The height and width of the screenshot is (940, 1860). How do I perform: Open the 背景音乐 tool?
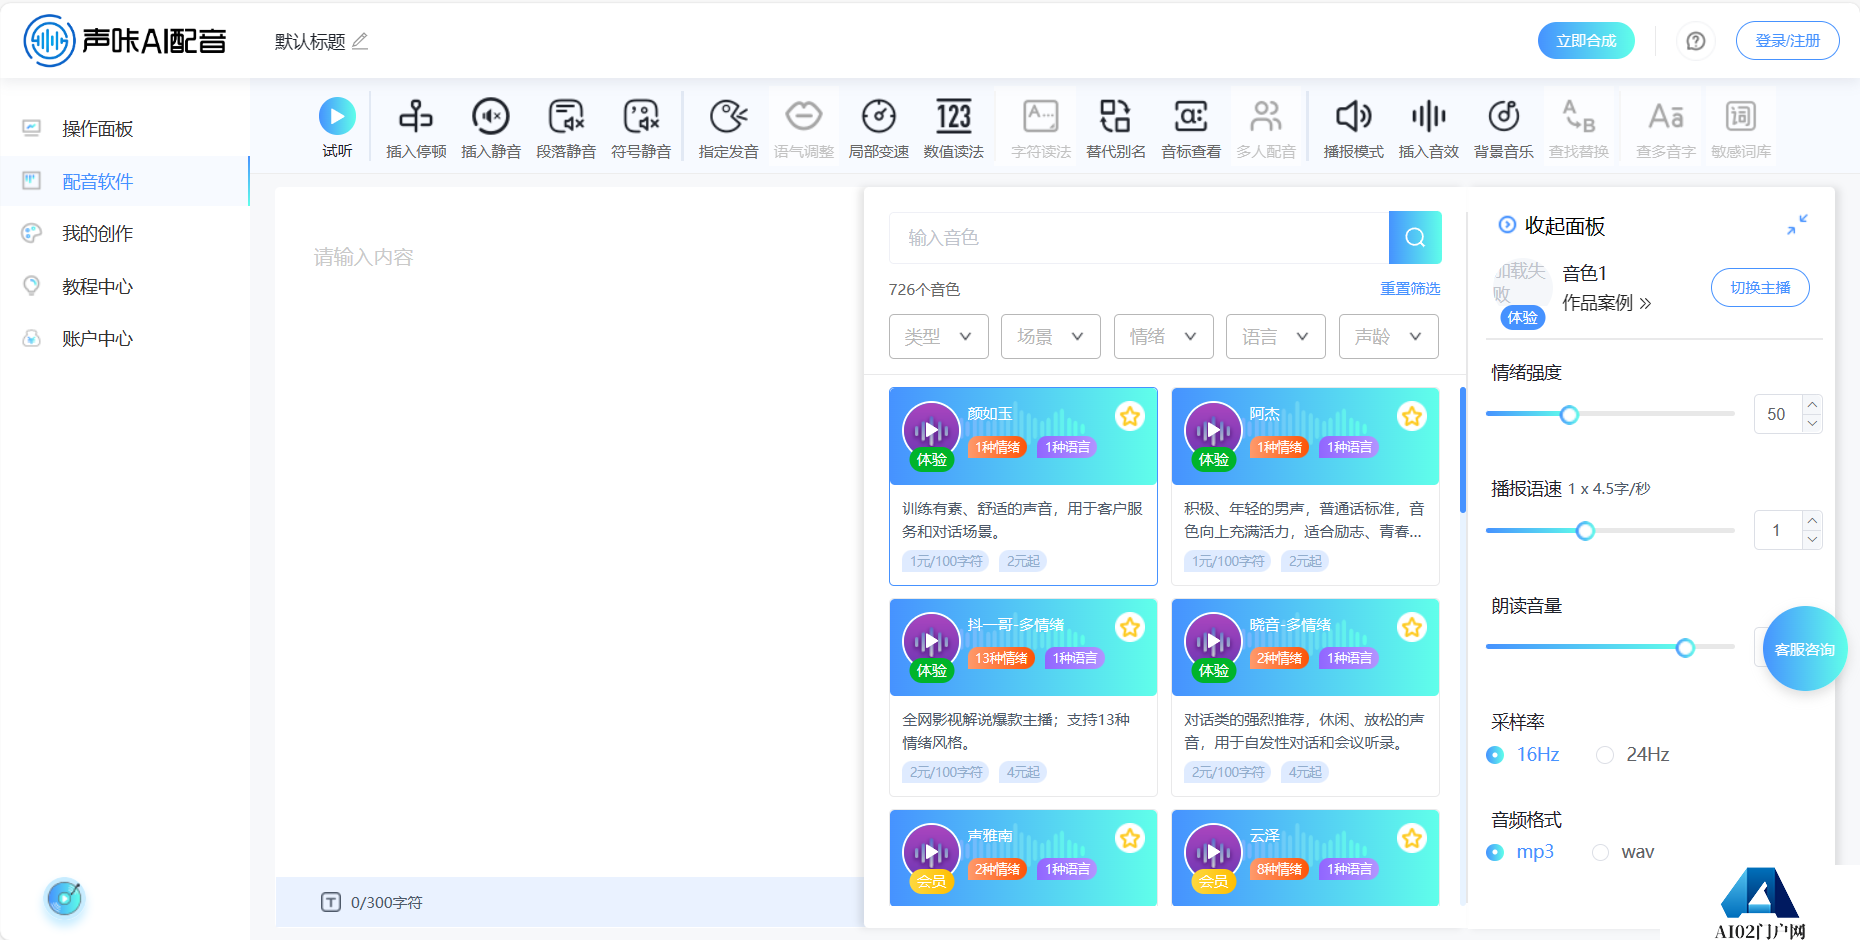coord(1504,128)
